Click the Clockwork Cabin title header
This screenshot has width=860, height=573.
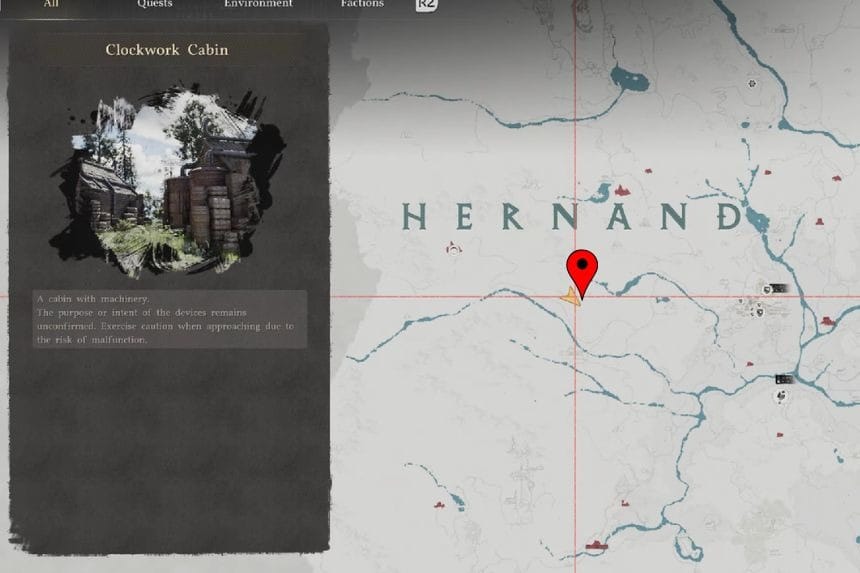(x=167, y=50)
